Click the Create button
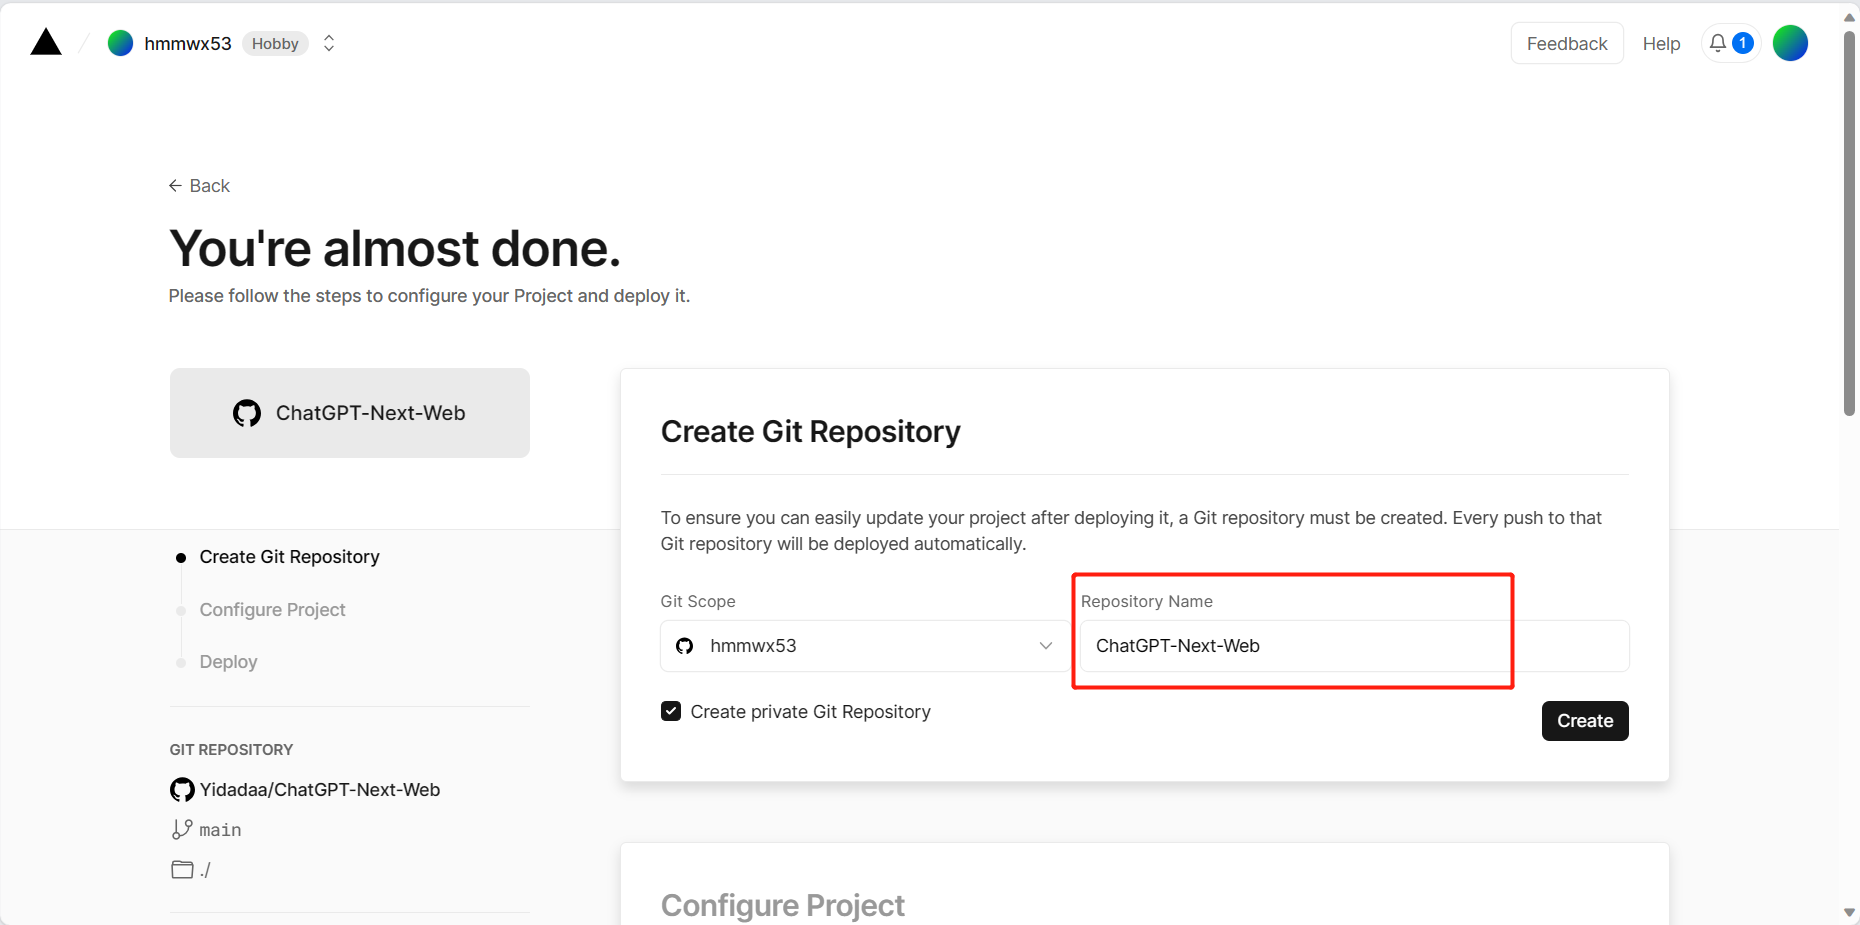Screen dimensions: 1860x925 (x=1585, y=721)
